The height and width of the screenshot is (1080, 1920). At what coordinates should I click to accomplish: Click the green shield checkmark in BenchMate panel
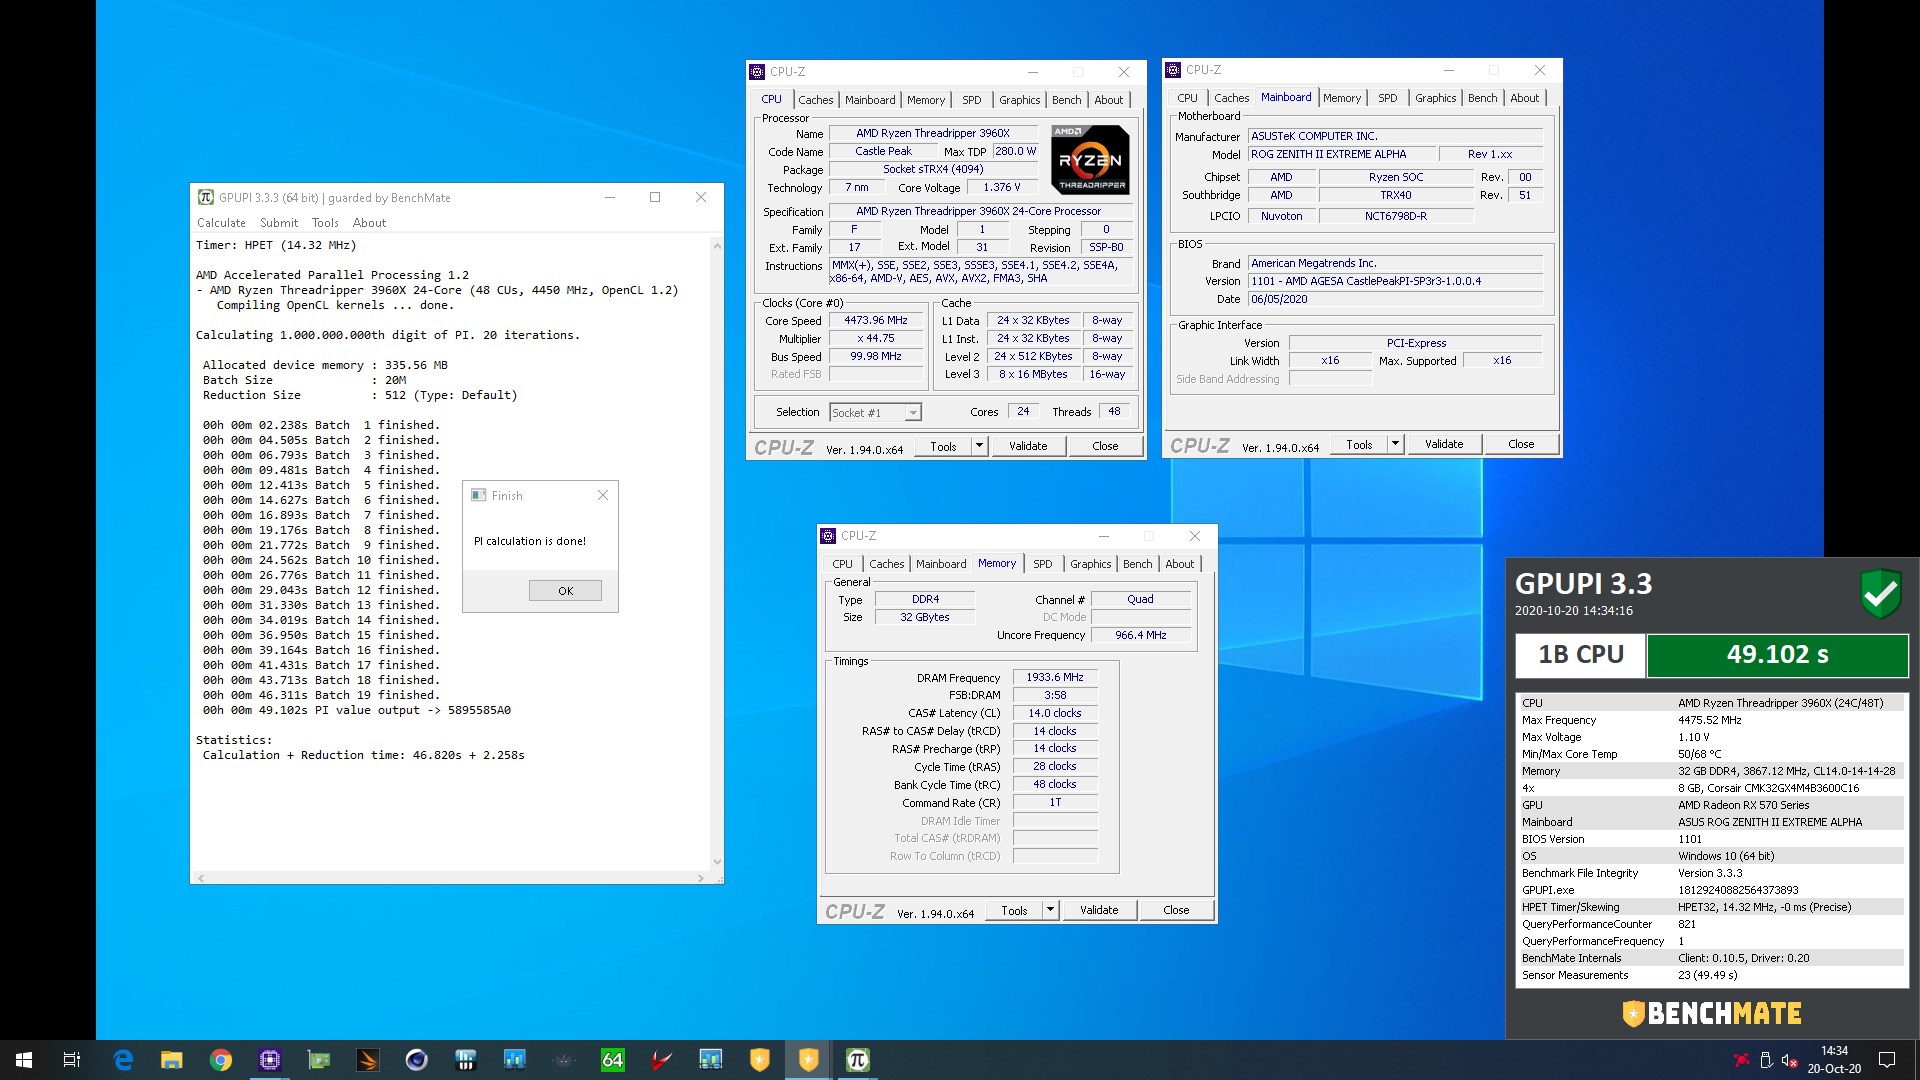tap(1880, 594)
